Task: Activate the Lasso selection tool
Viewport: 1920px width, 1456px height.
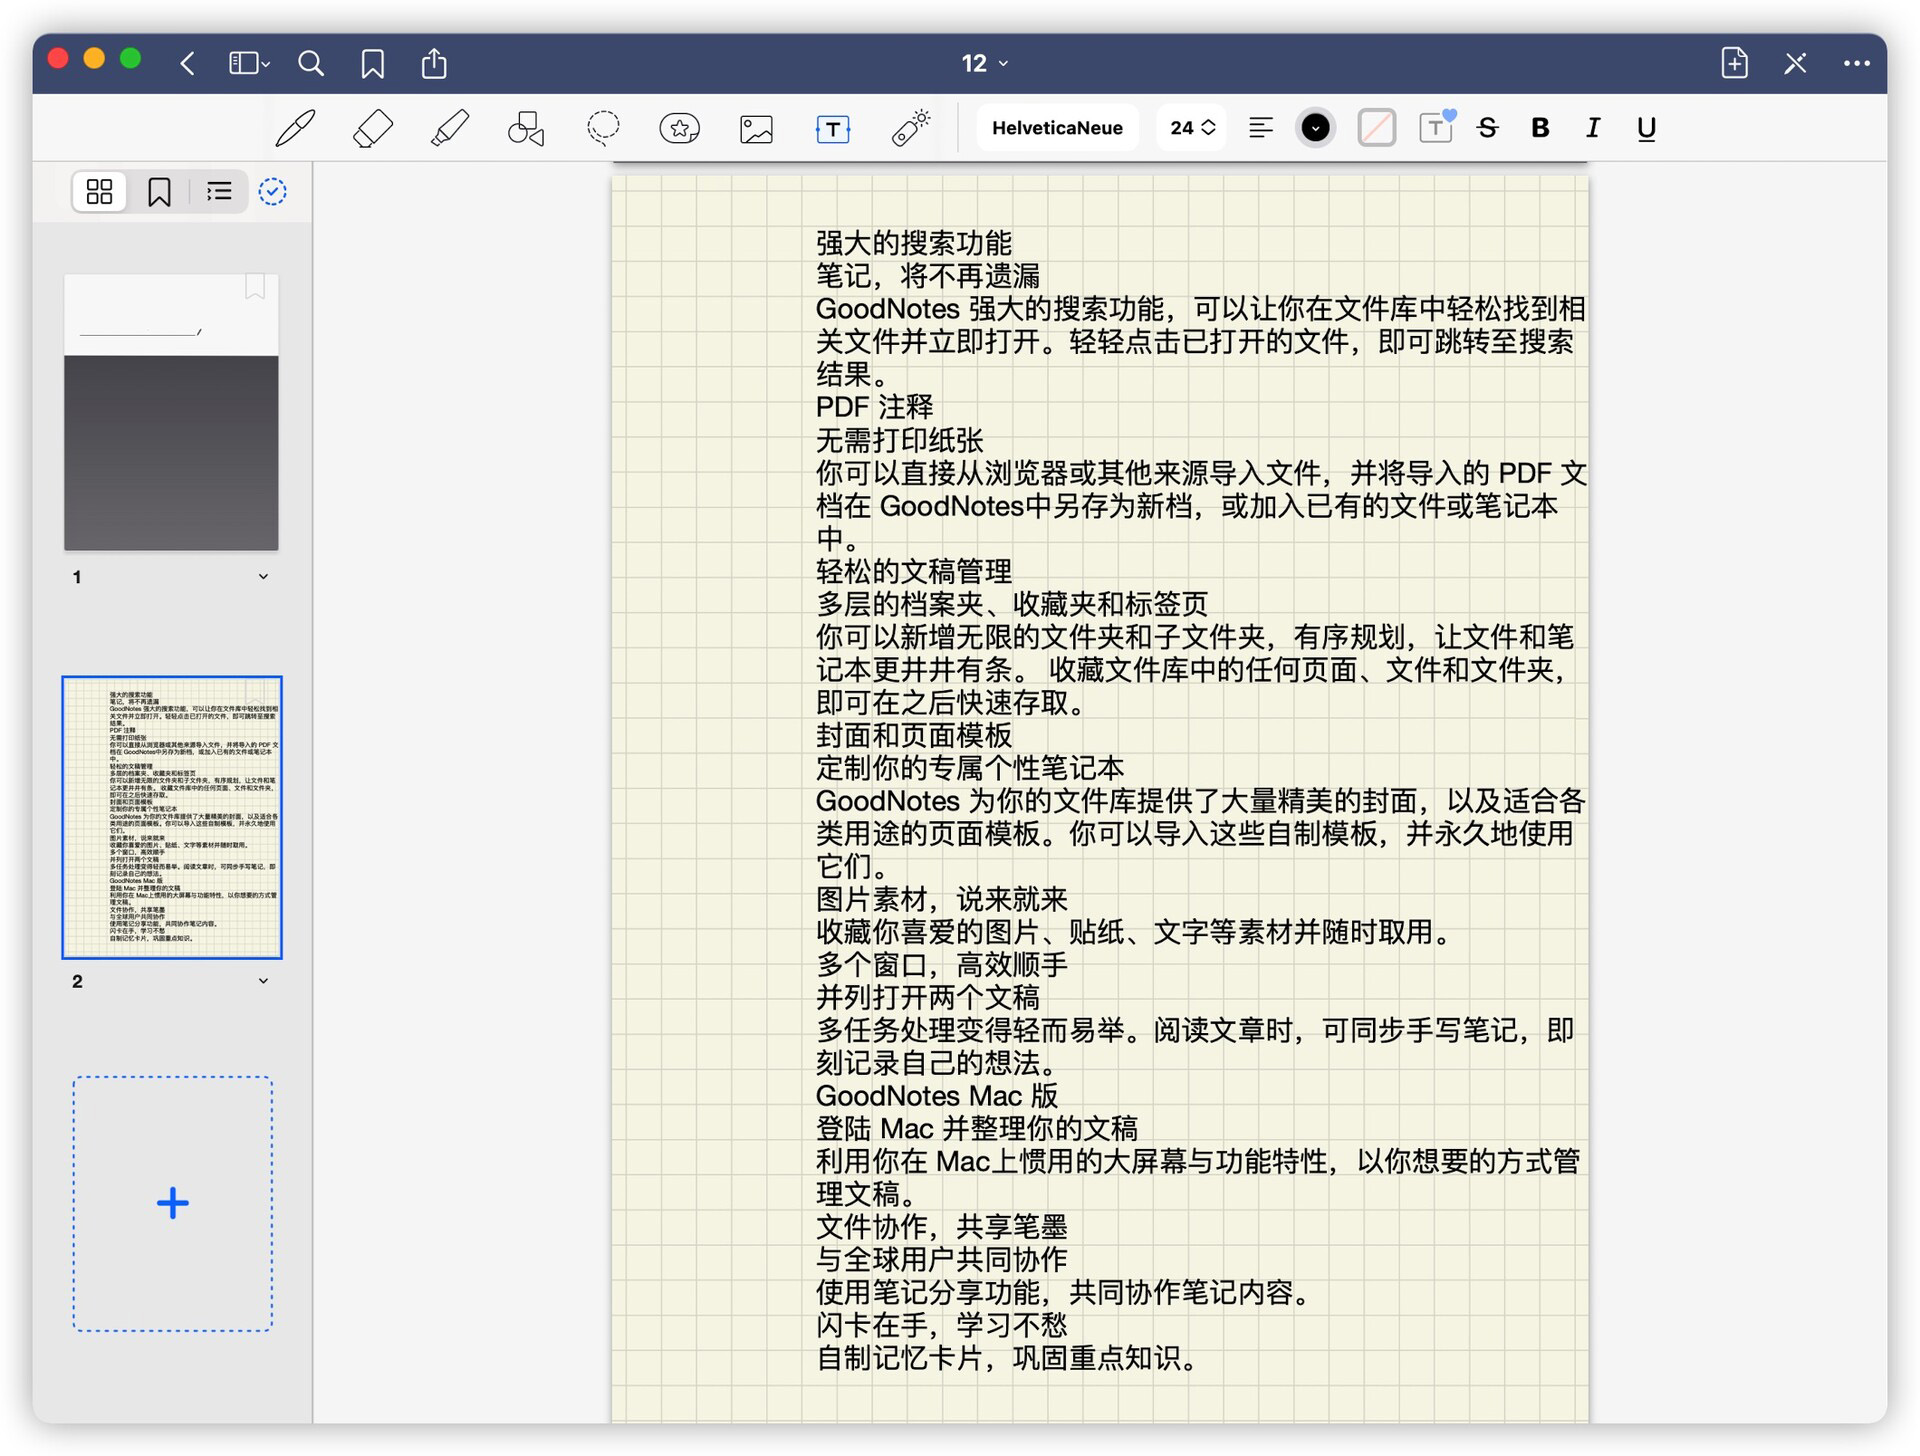Action: [603, 128]
